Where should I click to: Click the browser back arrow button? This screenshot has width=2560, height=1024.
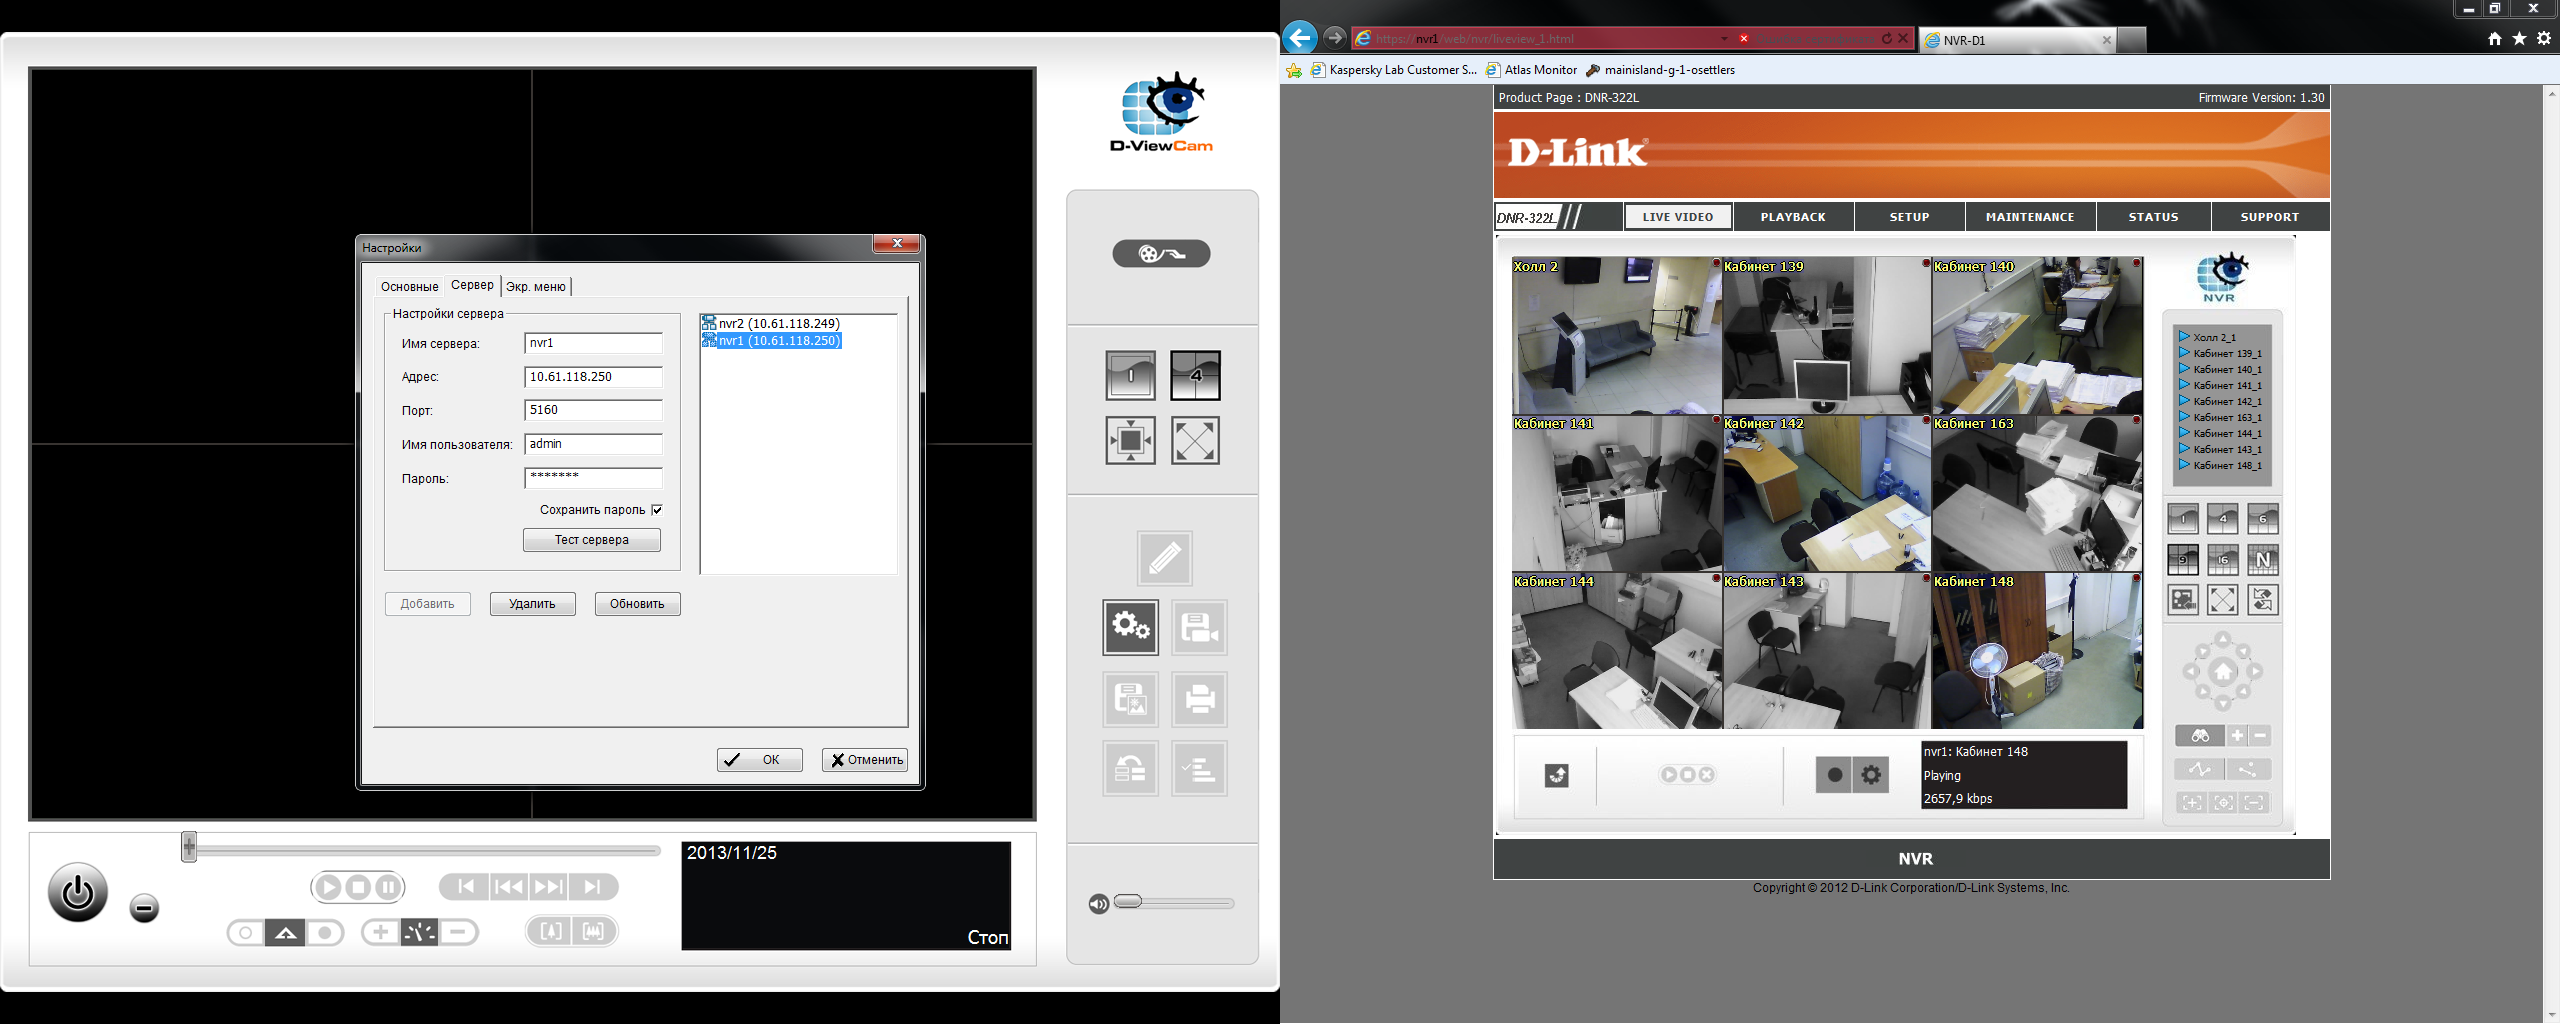pos(1300,38)
